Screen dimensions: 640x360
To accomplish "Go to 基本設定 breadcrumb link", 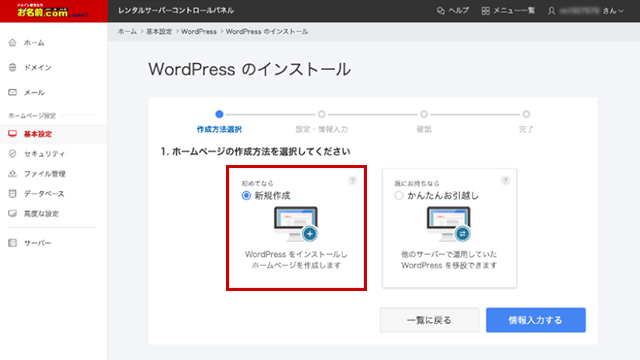I will pos(159,31).
